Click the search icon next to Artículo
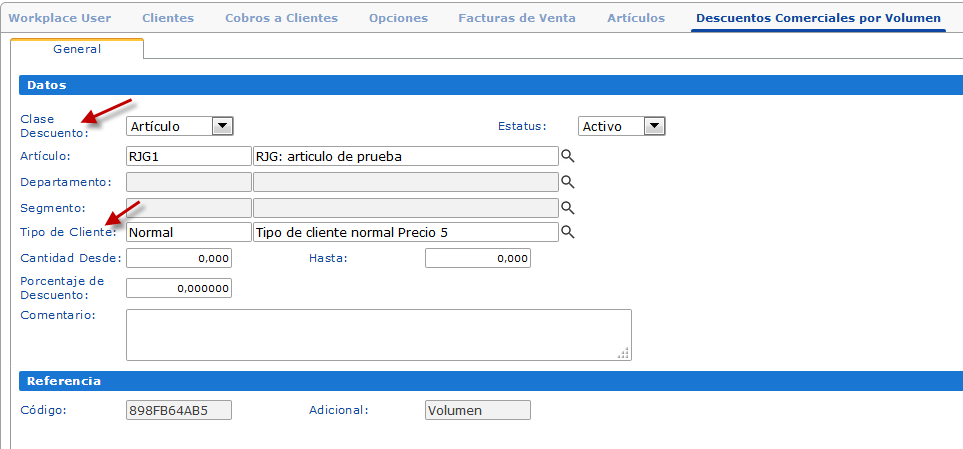This screenshot has width=963, height=449. click(567, 156)
